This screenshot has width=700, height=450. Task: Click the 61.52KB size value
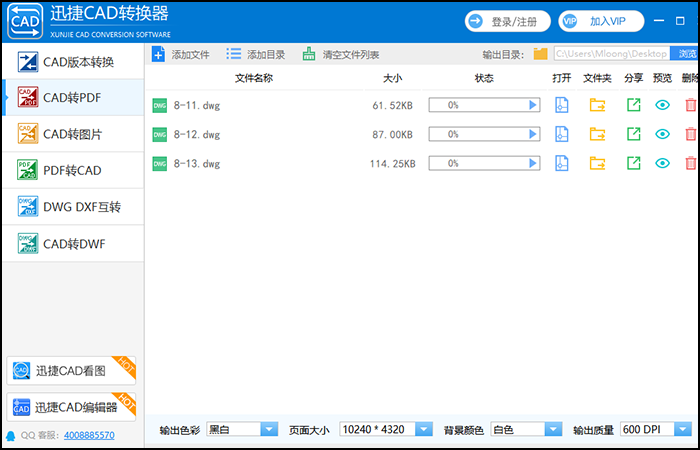[x=393, y=106]
